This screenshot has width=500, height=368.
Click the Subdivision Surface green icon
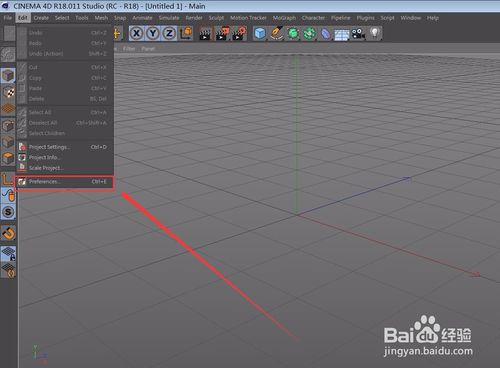click(293, 34)
